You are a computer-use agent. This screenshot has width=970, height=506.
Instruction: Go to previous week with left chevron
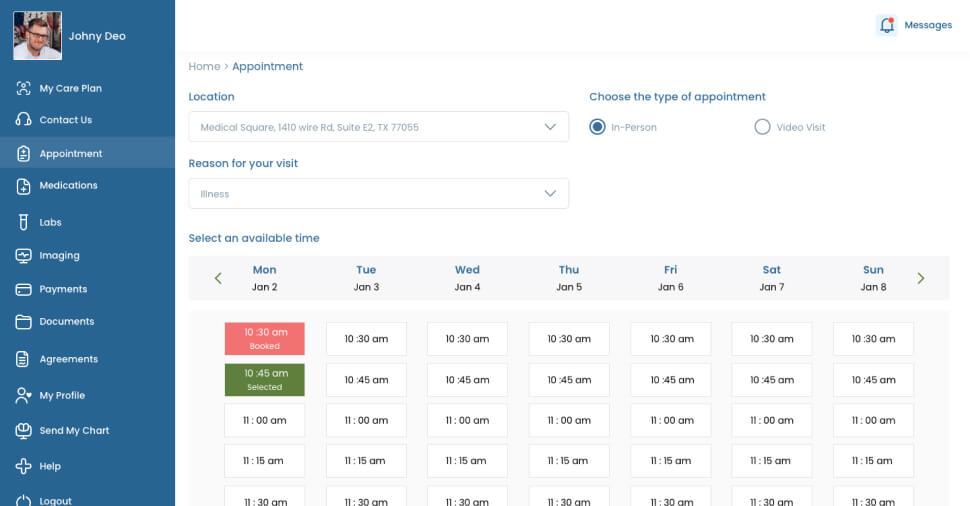(x=218, y=278)
